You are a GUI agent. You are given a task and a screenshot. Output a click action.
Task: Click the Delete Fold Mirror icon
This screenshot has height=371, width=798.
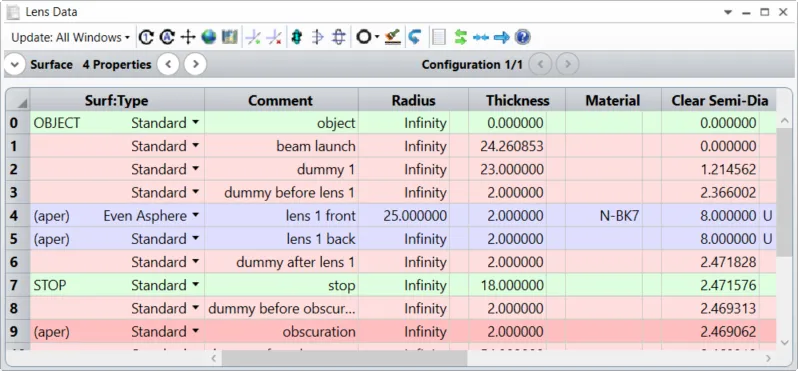(274, 37)
